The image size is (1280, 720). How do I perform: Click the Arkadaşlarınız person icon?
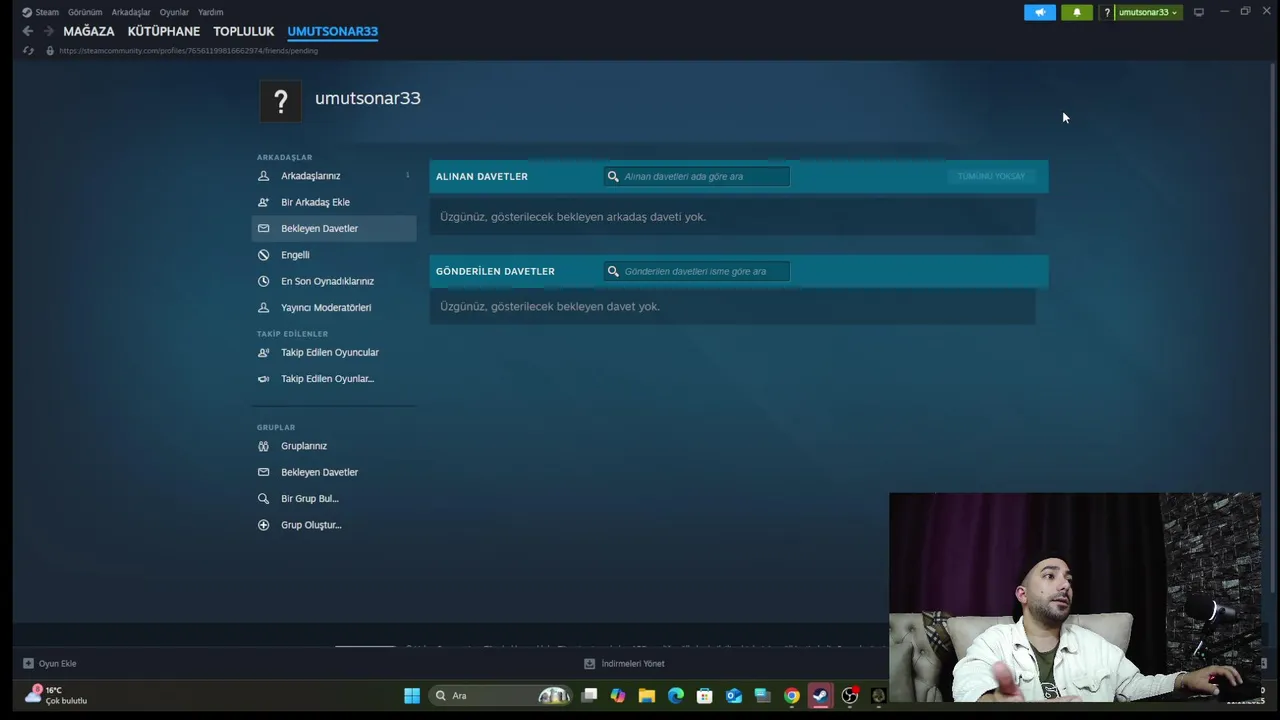[264, 176]
